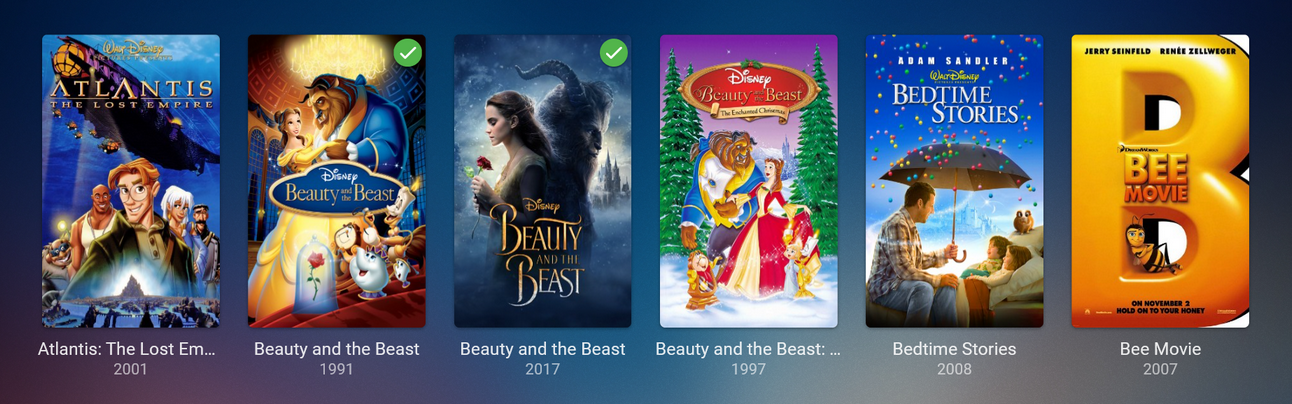The image size is (1292, 404).
Task: Open The Enchanted Christmas poster
Action: [748, 181]
